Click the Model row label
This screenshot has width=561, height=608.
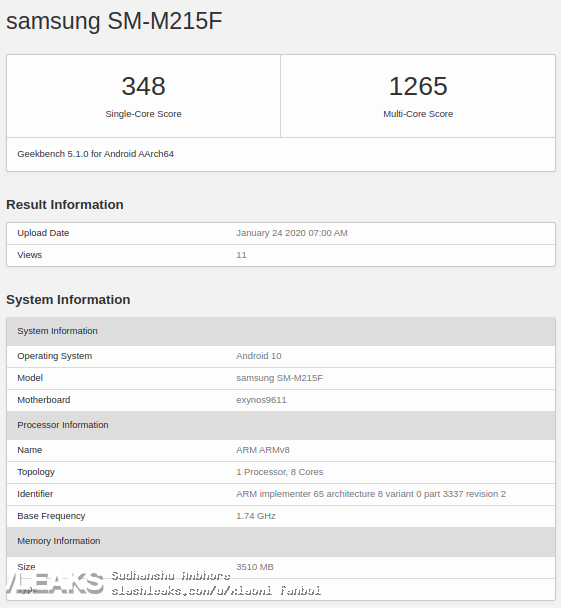(30, 378)
